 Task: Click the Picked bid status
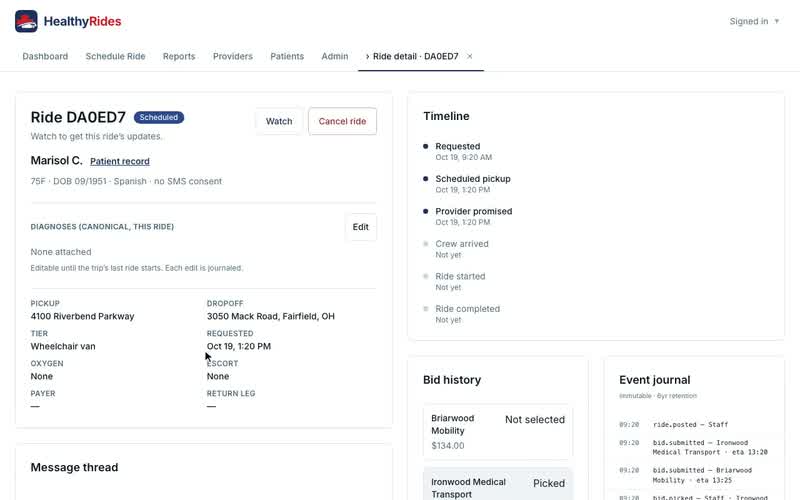(x=549, y=483)
